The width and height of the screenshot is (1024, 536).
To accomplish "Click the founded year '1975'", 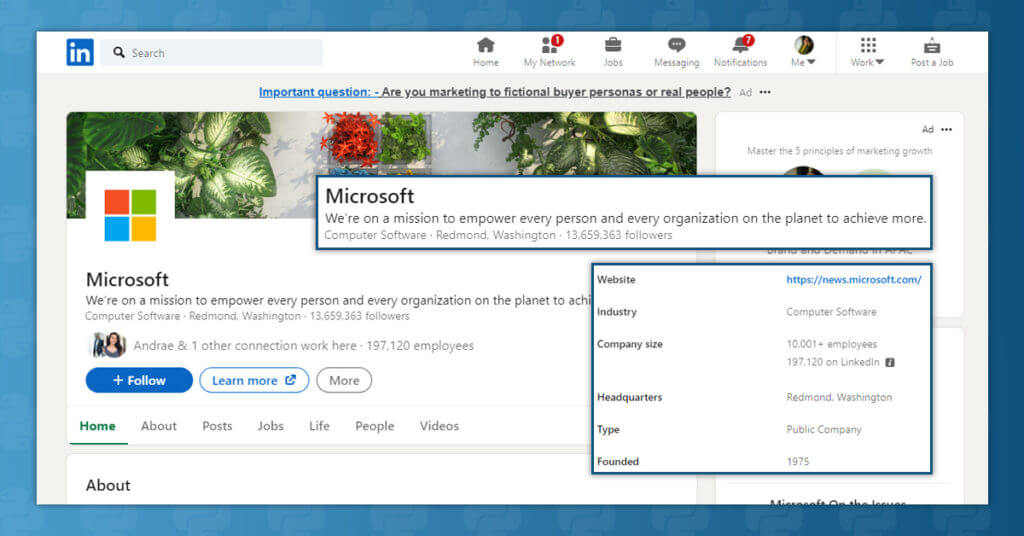I will click(797, 462).
